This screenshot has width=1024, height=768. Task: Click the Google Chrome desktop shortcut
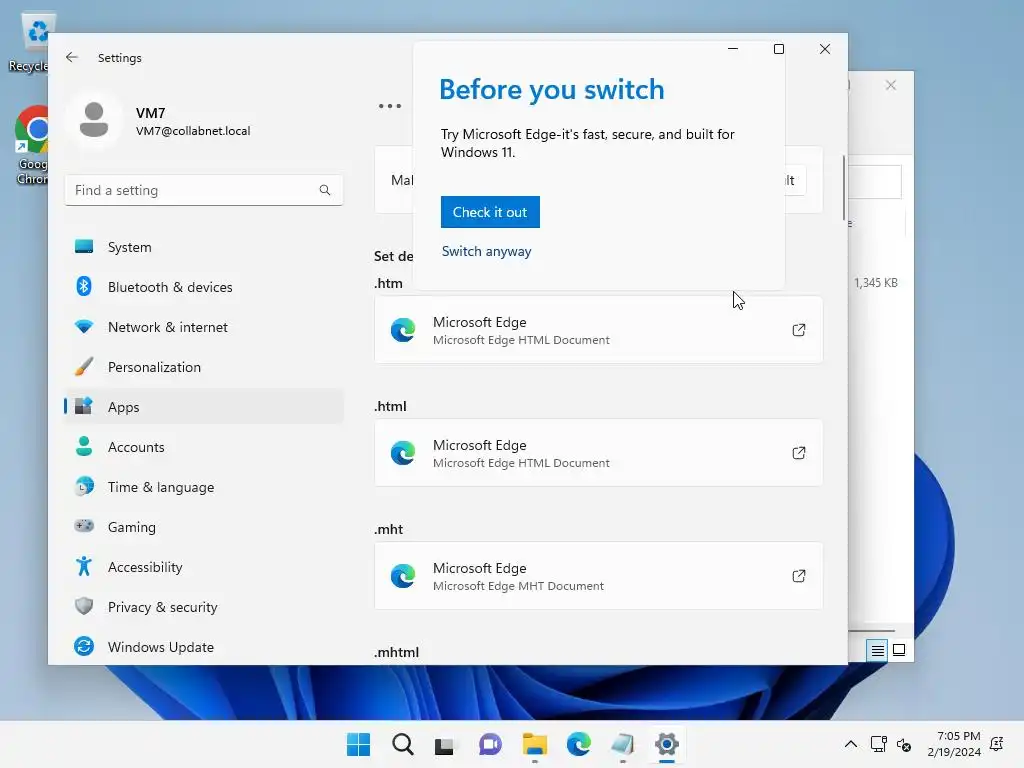pyautogui.click(x=31, y=145)
